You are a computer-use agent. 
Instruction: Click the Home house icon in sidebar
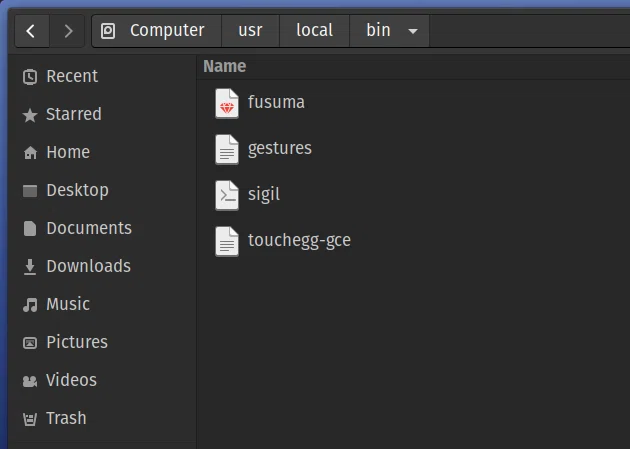pyautogui.click(x=30, y=153)
